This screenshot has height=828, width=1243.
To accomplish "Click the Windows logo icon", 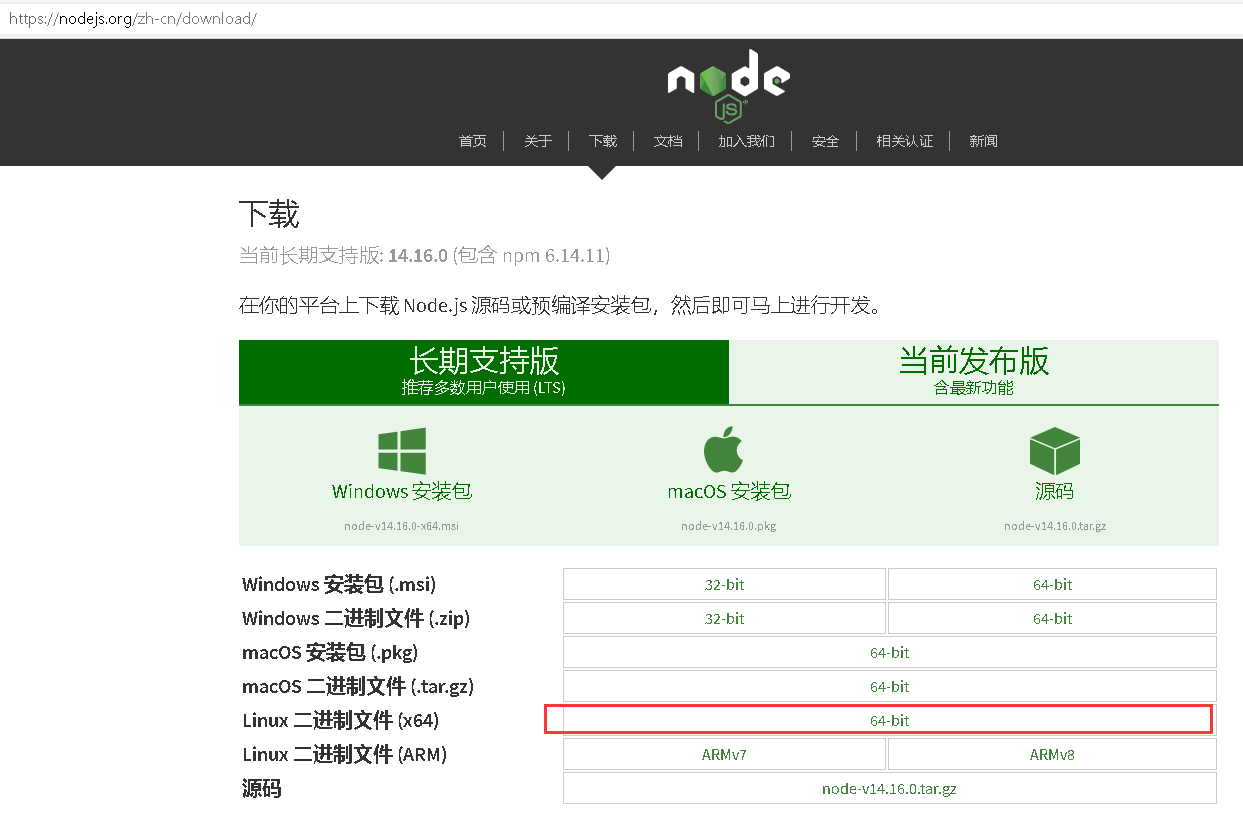I will pos(402,450).
